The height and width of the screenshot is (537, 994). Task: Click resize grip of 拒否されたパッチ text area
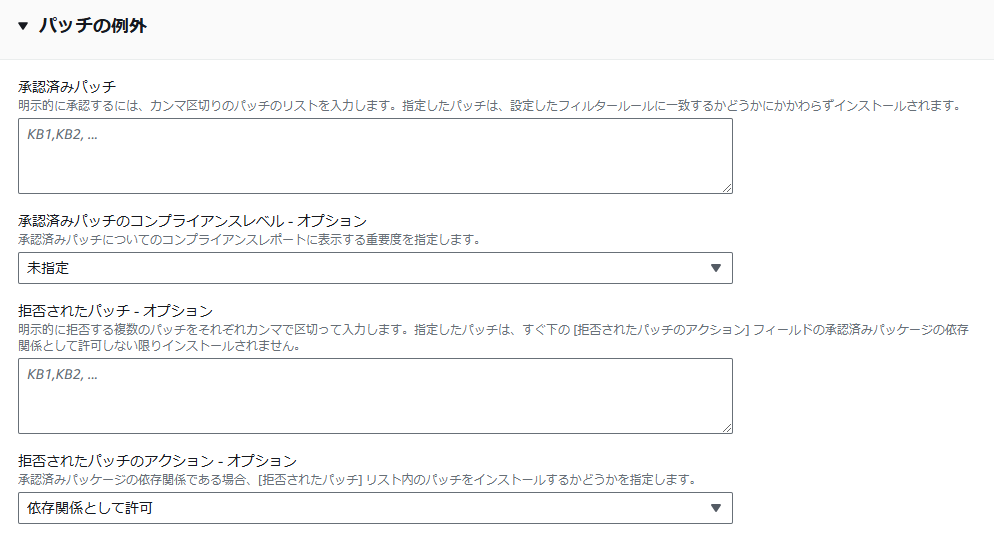(x=726, y=428)
